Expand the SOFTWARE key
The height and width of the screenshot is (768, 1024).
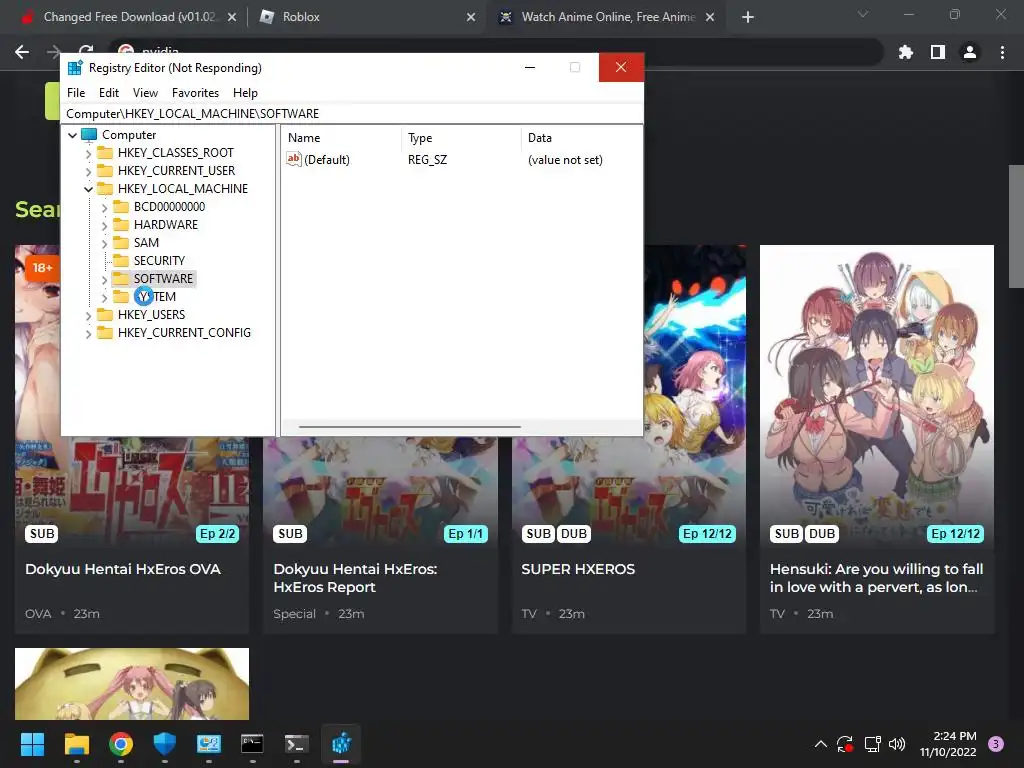[104, 280]
